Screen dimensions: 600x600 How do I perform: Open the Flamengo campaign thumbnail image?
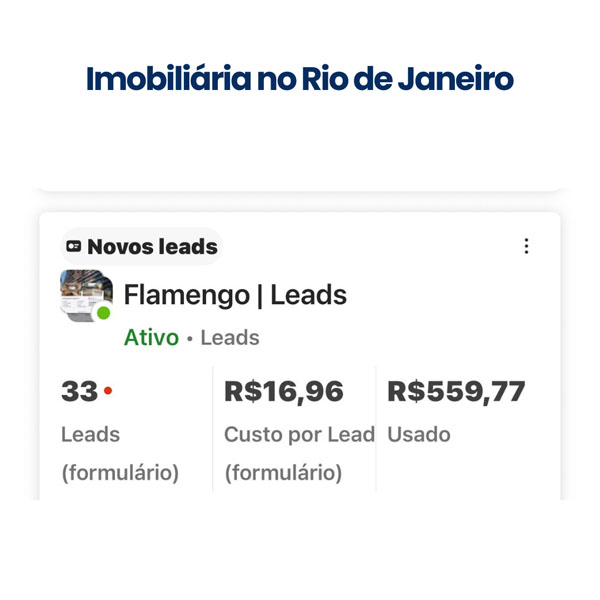click(x=85, y=294)
